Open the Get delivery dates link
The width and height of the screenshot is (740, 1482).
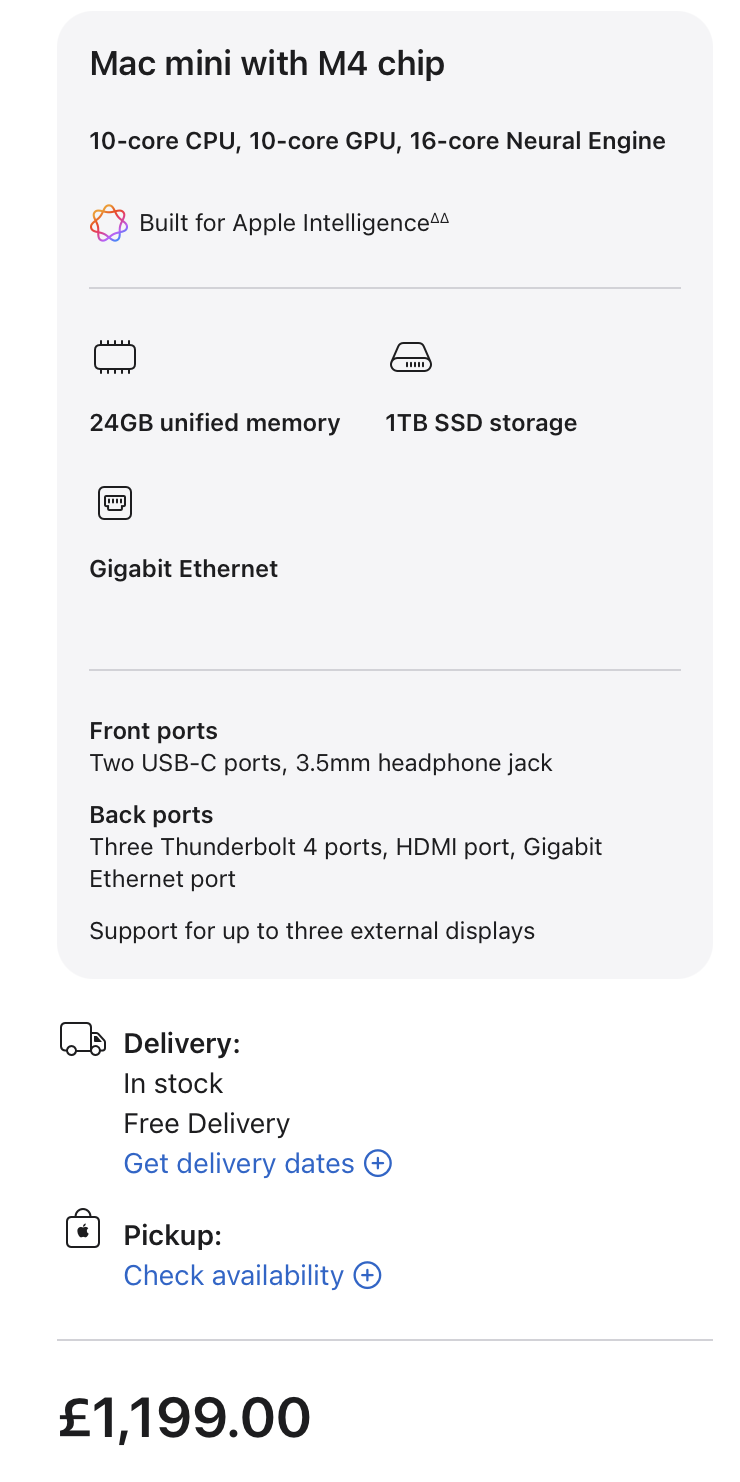[239, 1164]
